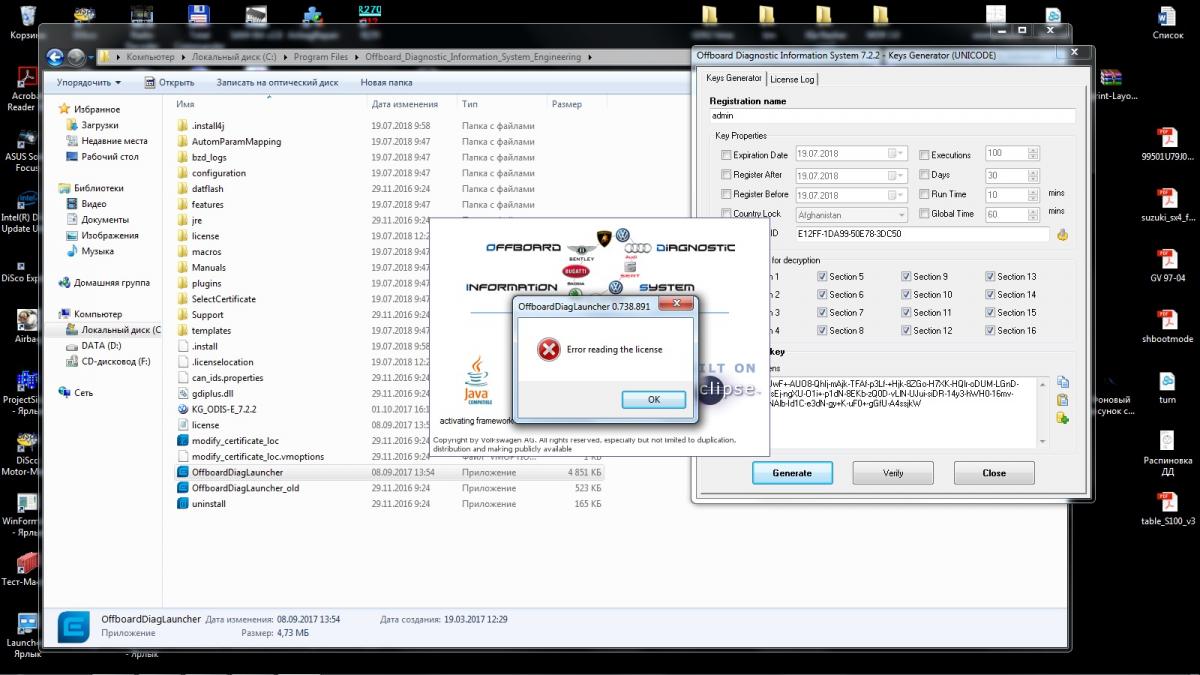The height and width of the screenshot is (675, 1200).
Task: Click Открыть in Explorer toolbar
Action: click(169, 83)
